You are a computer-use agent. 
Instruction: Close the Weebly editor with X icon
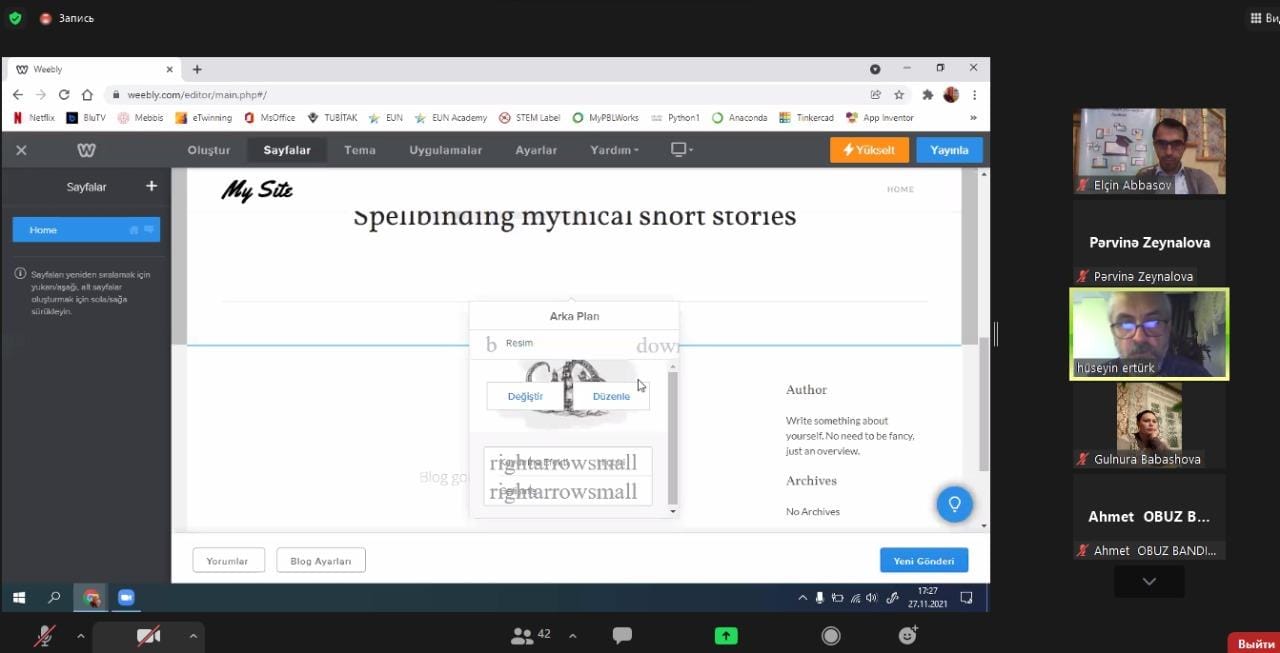(21, 150)
